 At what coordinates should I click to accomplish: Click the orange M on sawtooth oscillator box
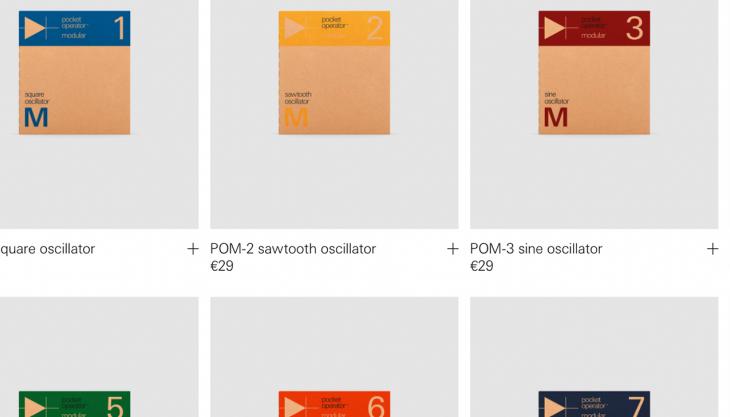[296, 117]
